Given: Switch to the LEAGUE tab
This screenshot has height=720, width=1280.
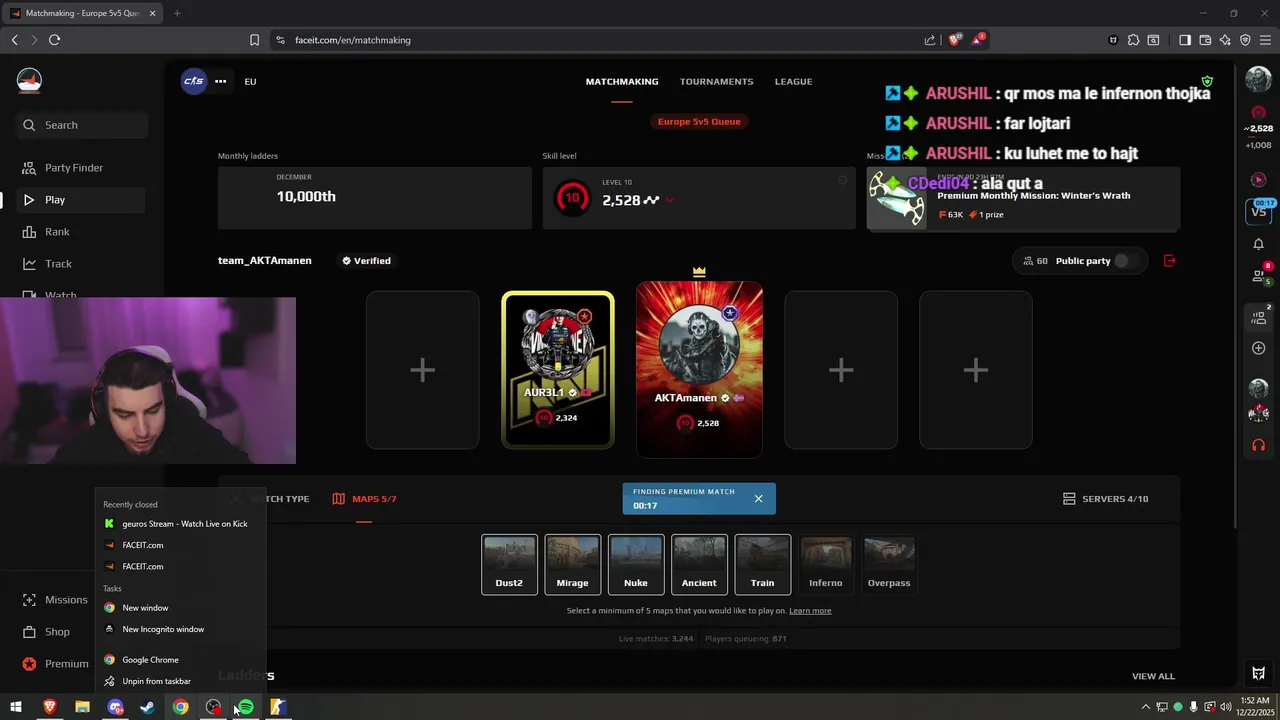Looking at the screenshot, I should 793,82.
